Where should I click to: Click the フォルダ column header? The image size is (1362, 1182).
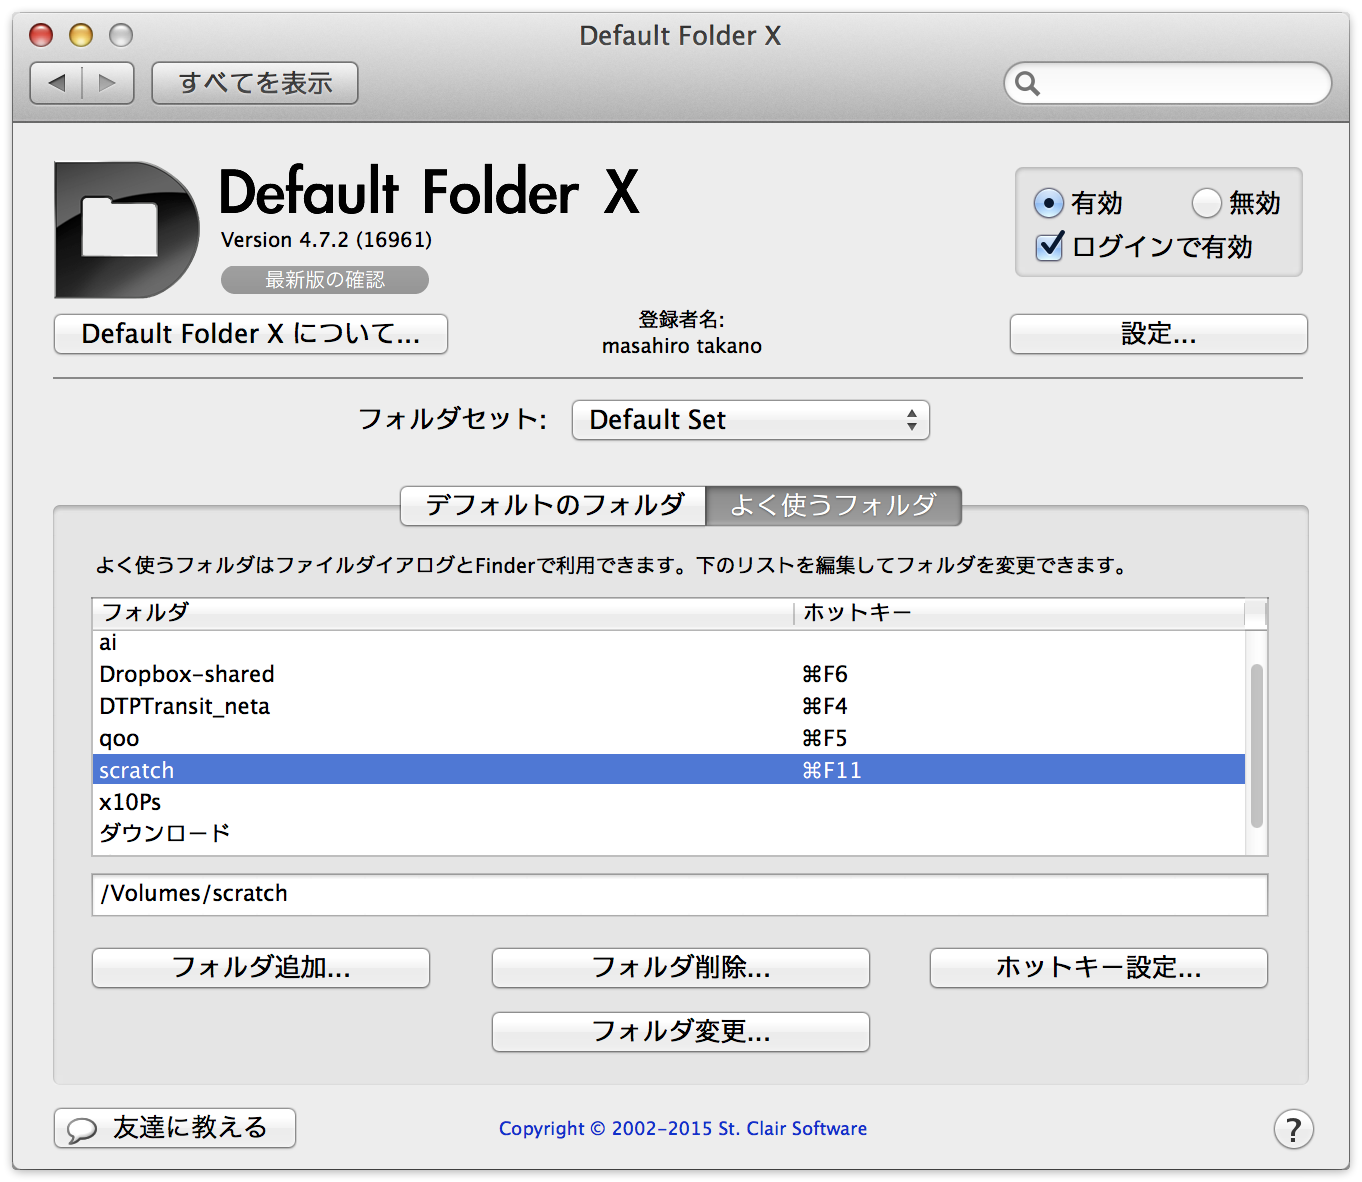(x=443, y=613)
